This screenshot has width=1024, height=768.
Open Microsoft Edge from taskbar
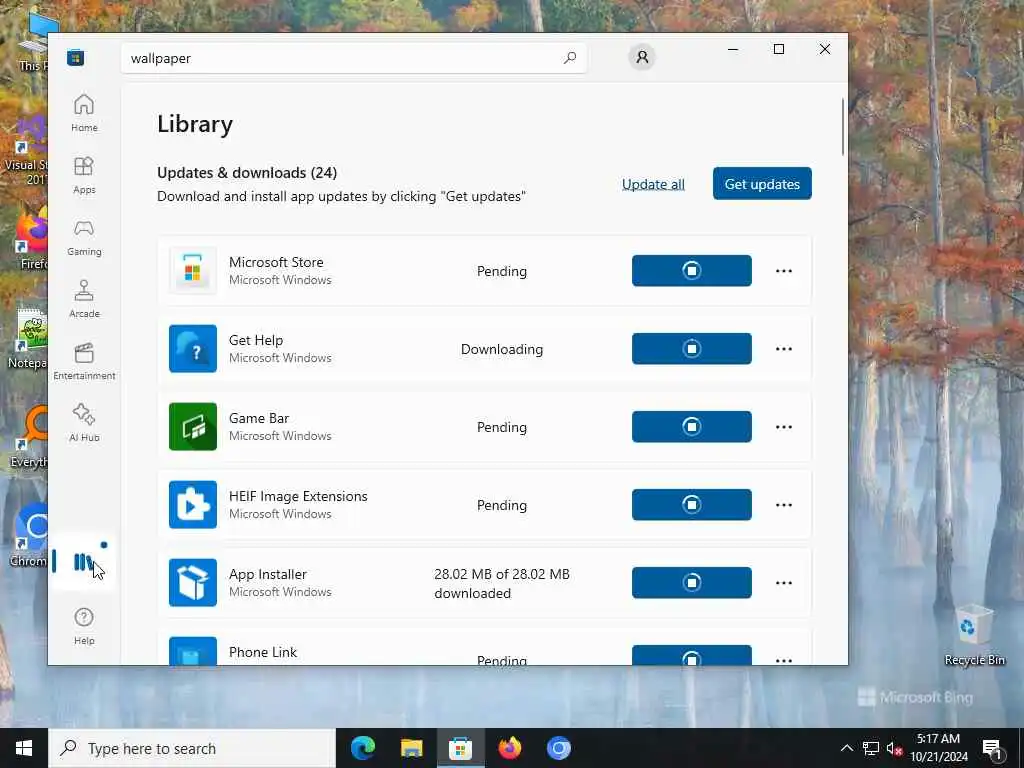coord(362,748)
